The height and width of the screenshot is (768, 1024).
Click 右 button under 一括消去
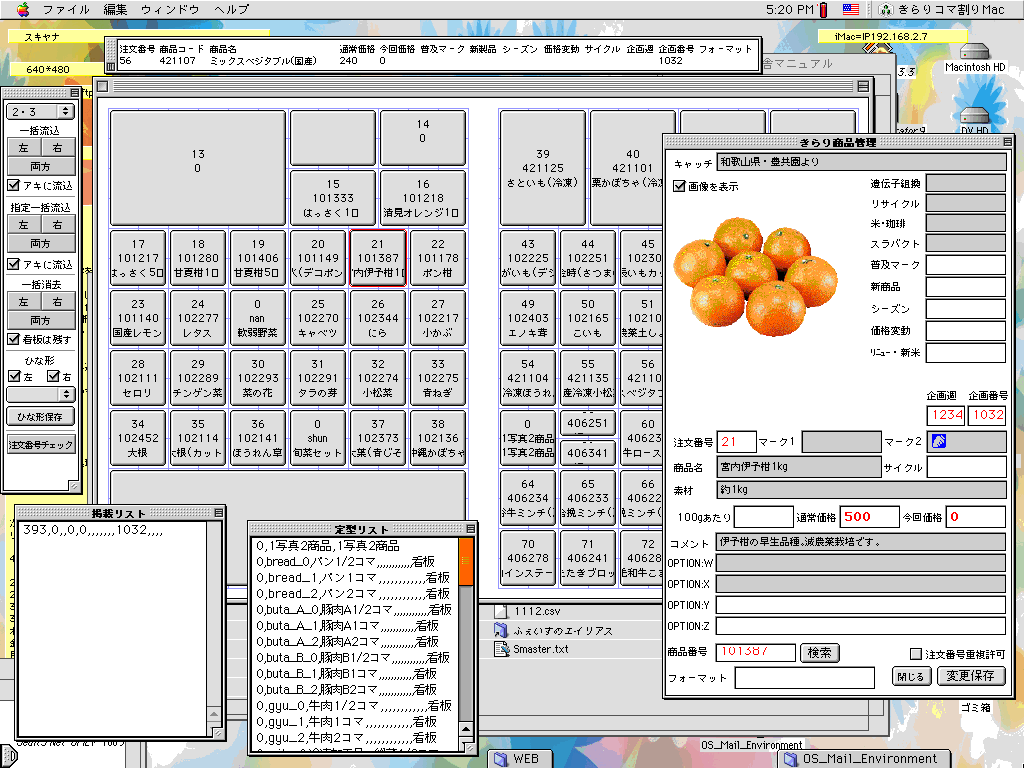pos(57,302)
